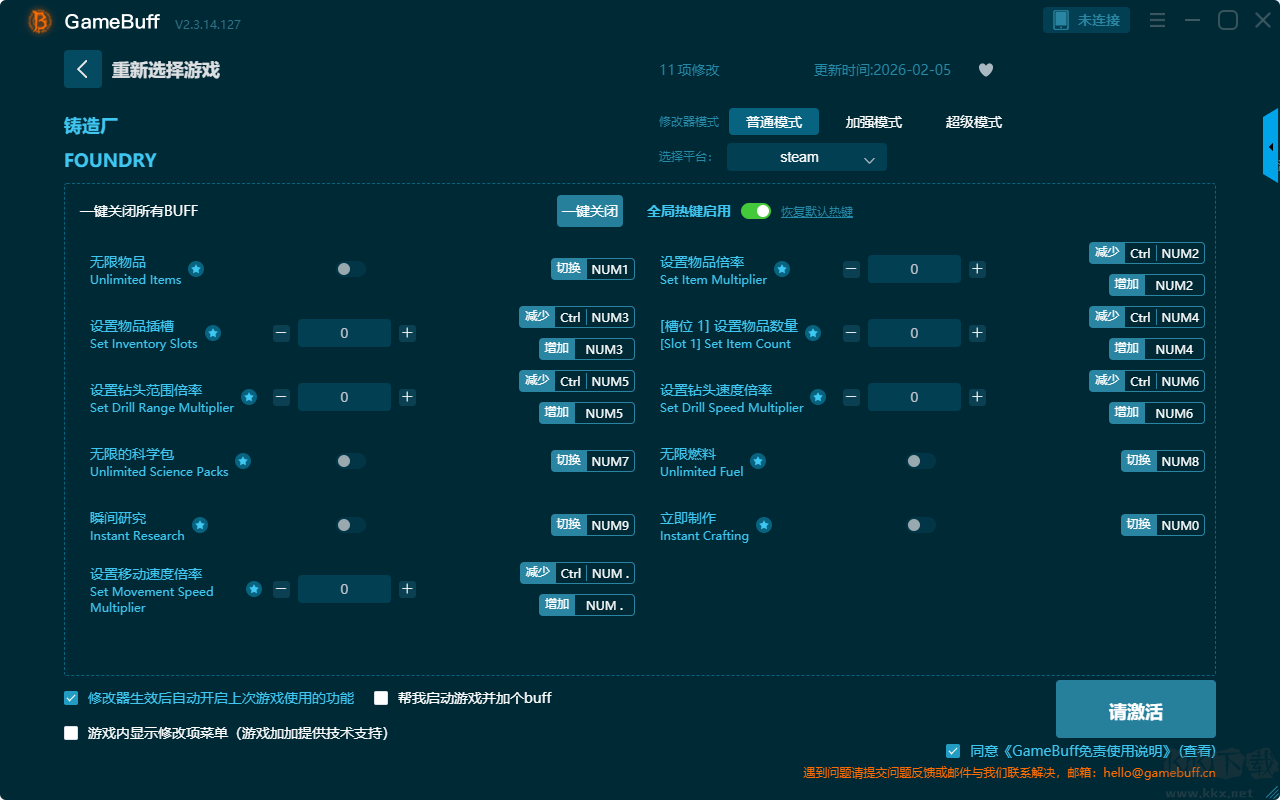Click star icon beside Instant Research
Viewport: 1280px width, 800px height.
[x=200, y=525]
